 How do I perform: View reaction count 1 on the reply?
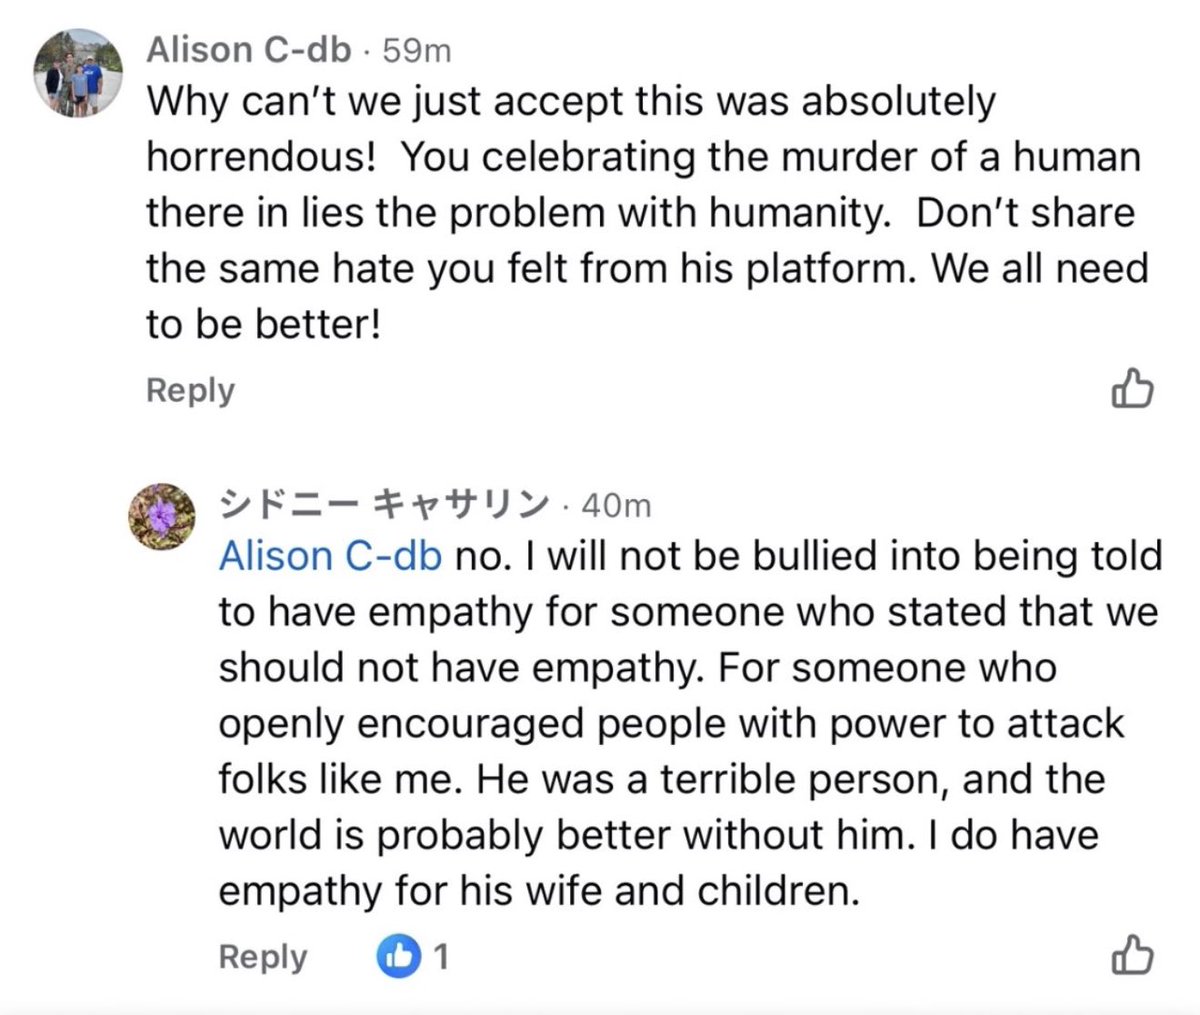click(x=440, y=957)
